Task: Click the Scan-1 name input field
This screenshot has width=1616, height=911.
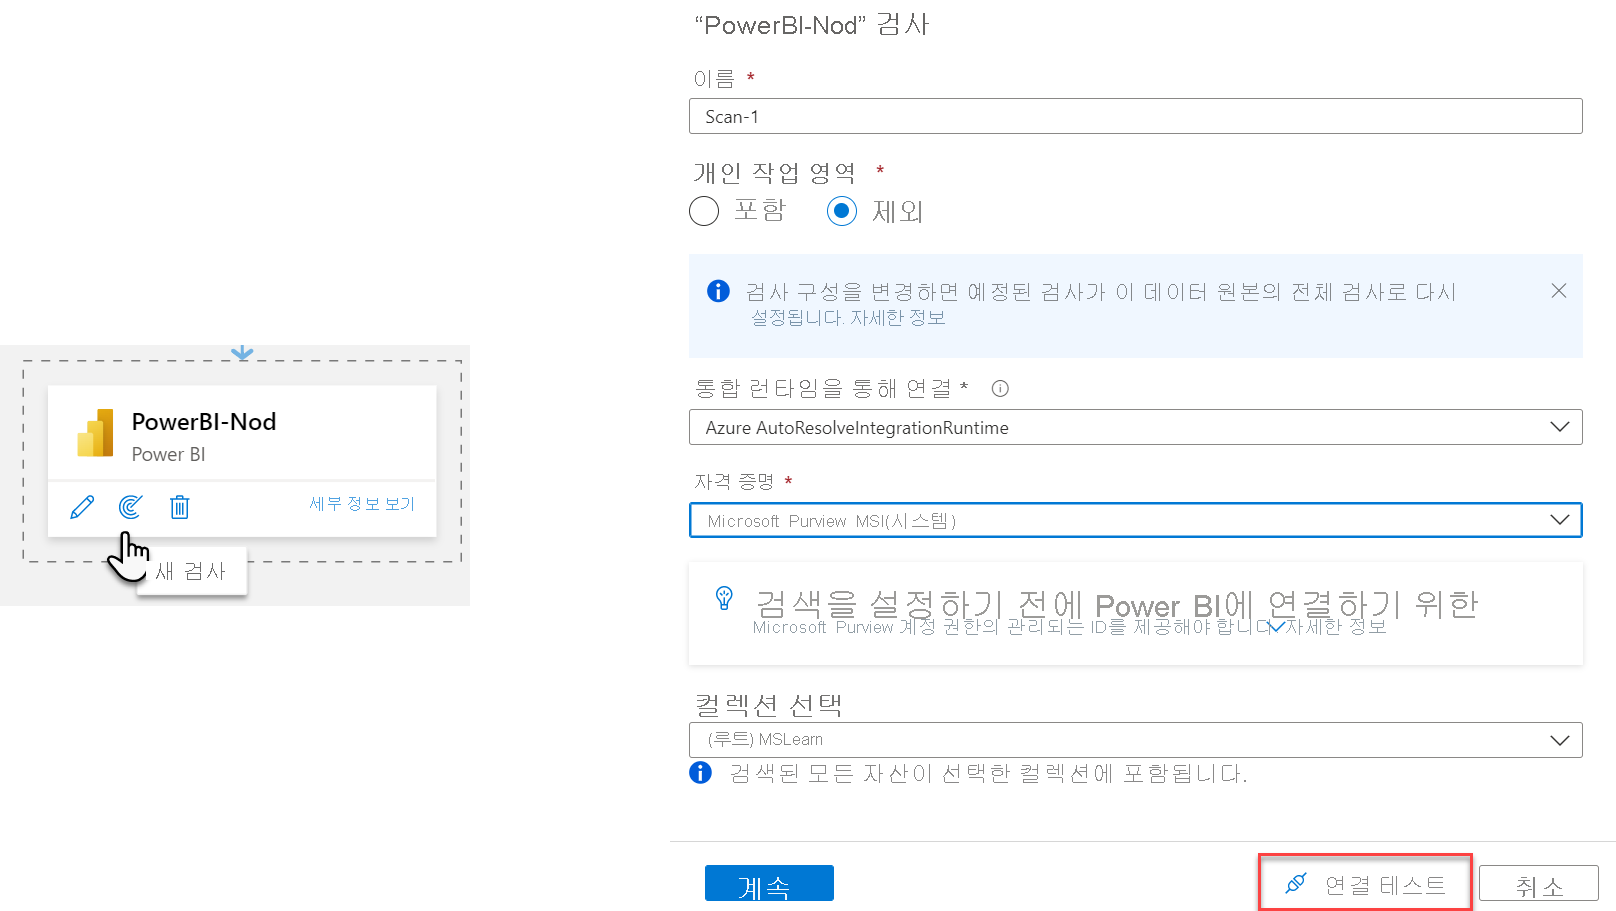Action: pyautogui.click(x=1135, y=116)
